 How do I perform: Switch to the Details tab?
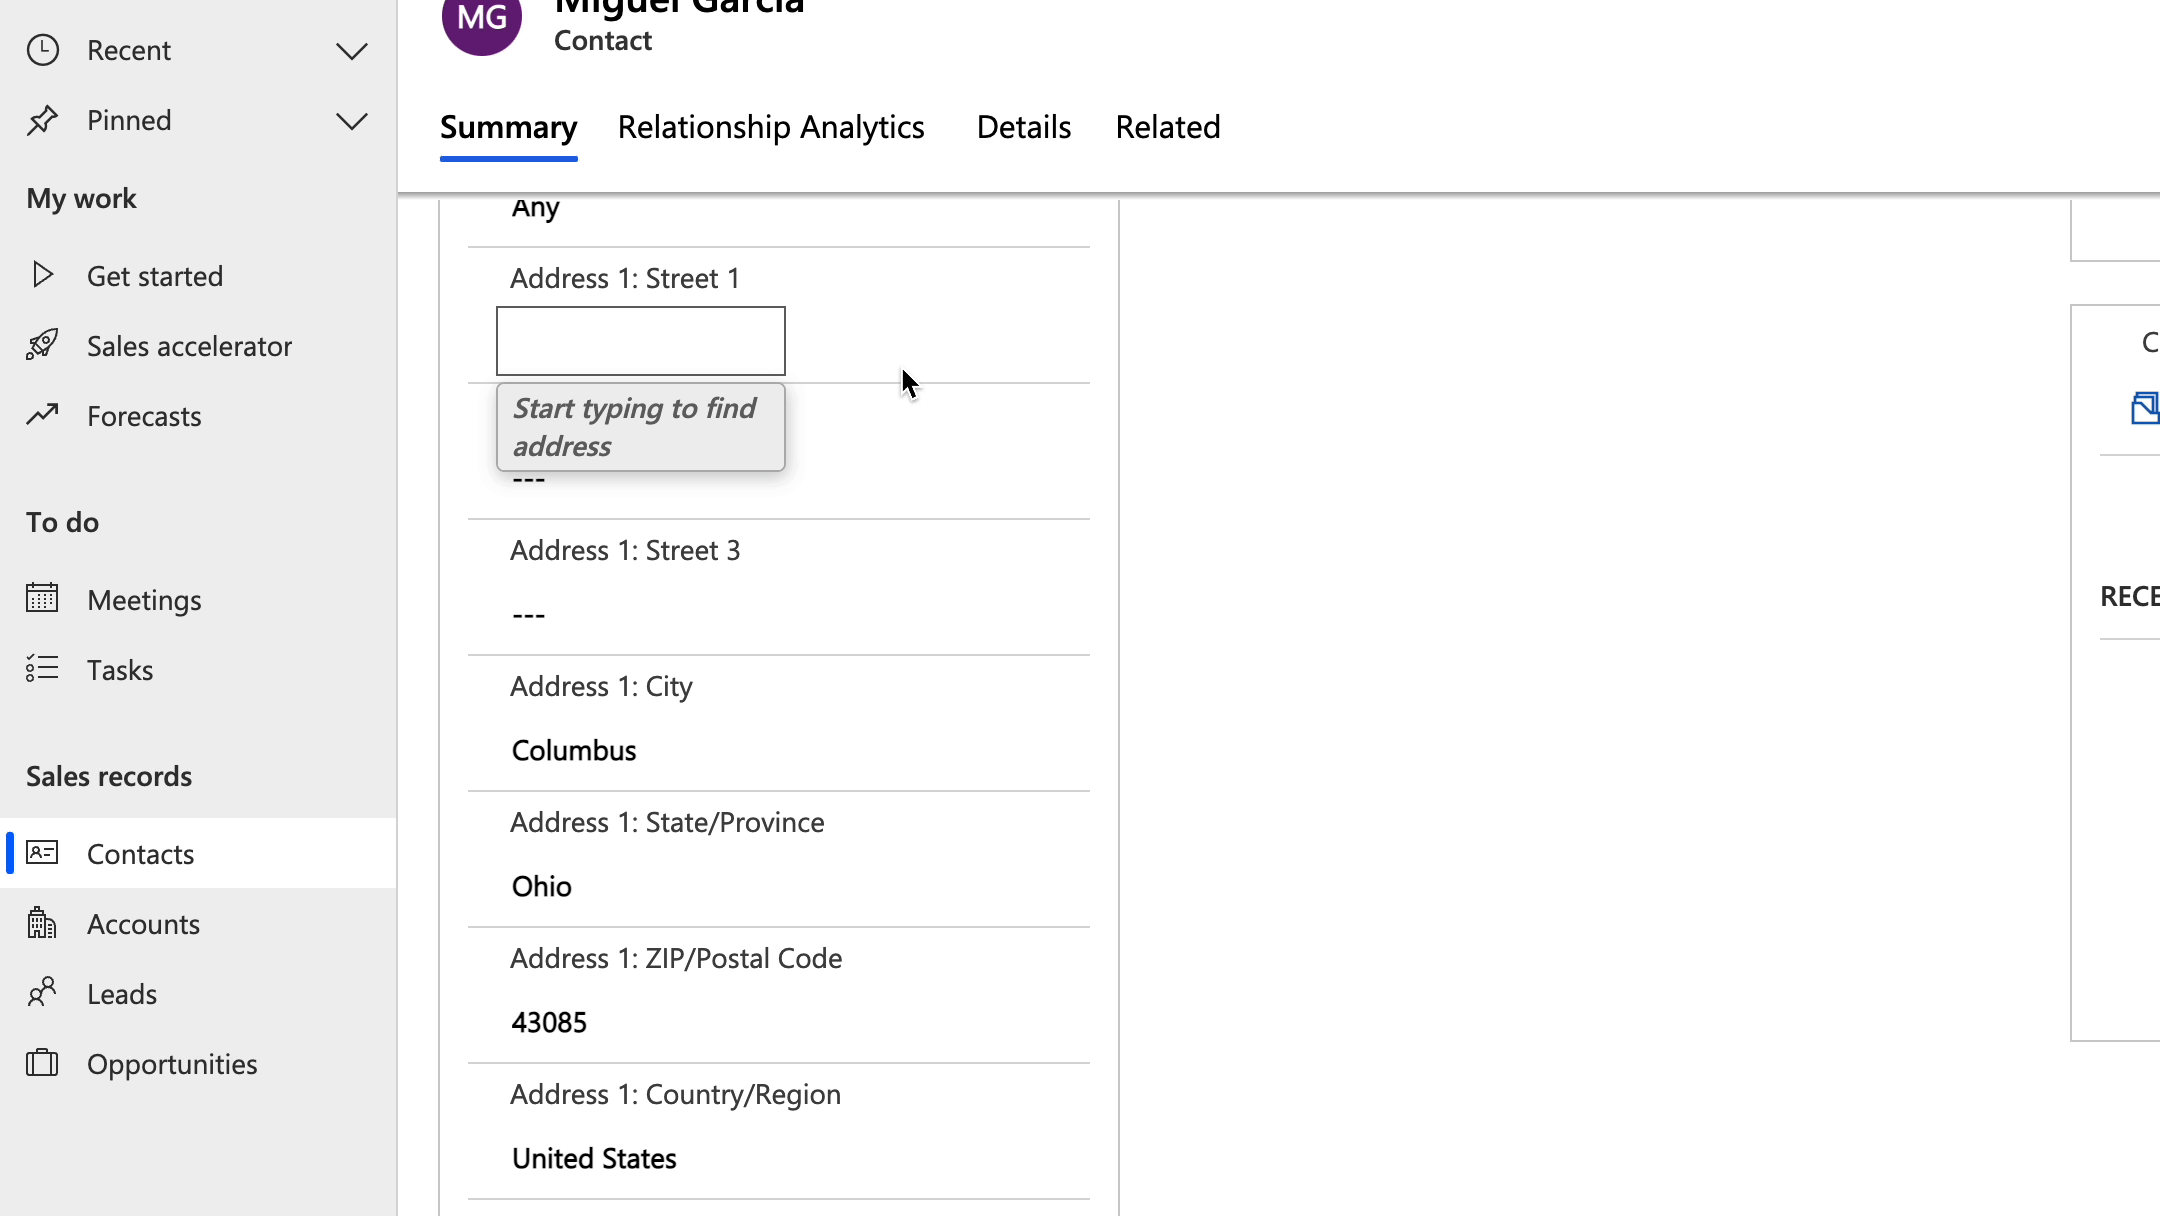(1024, 126)
